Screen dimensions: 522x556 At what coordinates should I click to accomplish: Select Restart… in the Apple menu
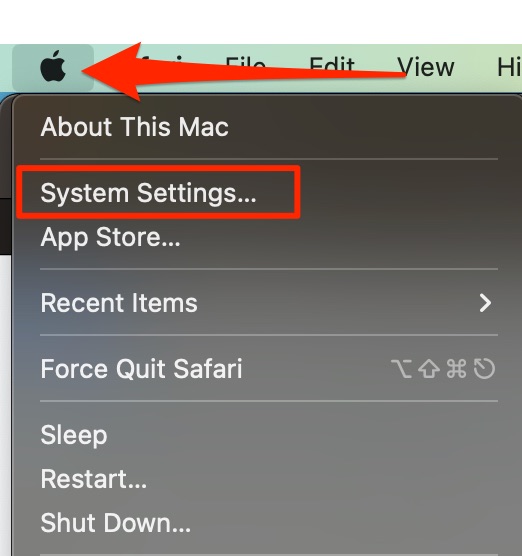pyautogui.click(x=94, y=479)
